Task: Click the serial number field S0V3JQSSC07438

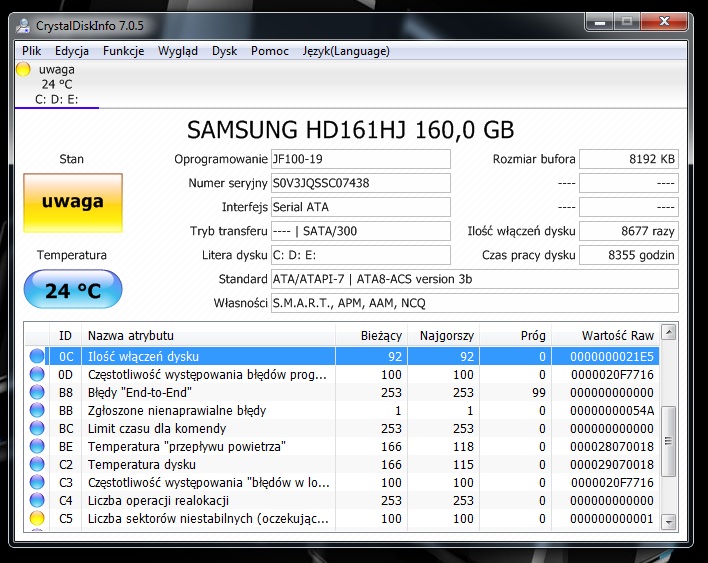Action: click(x=360, y=183)
